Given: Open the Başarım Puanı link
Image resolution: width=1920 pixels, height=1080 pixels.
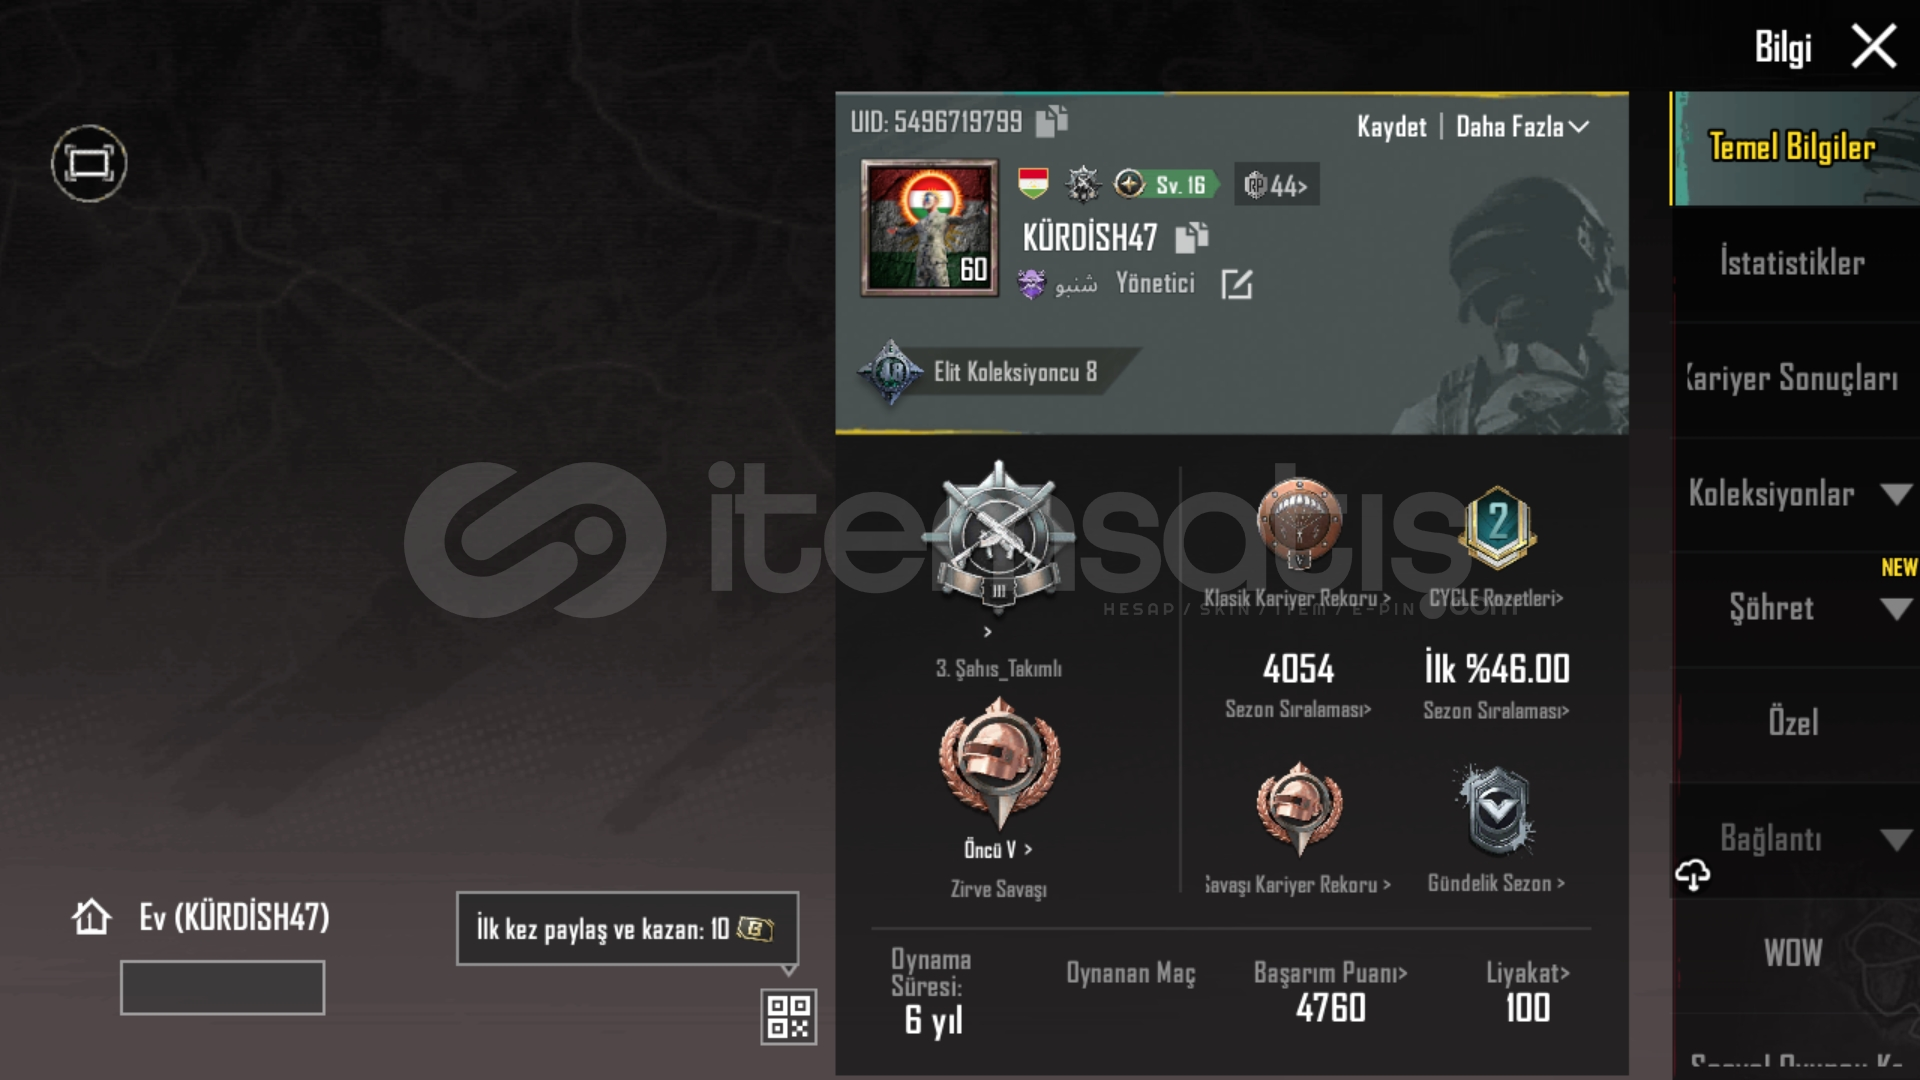Looking at the screenshot, I should coord(1330,973).
